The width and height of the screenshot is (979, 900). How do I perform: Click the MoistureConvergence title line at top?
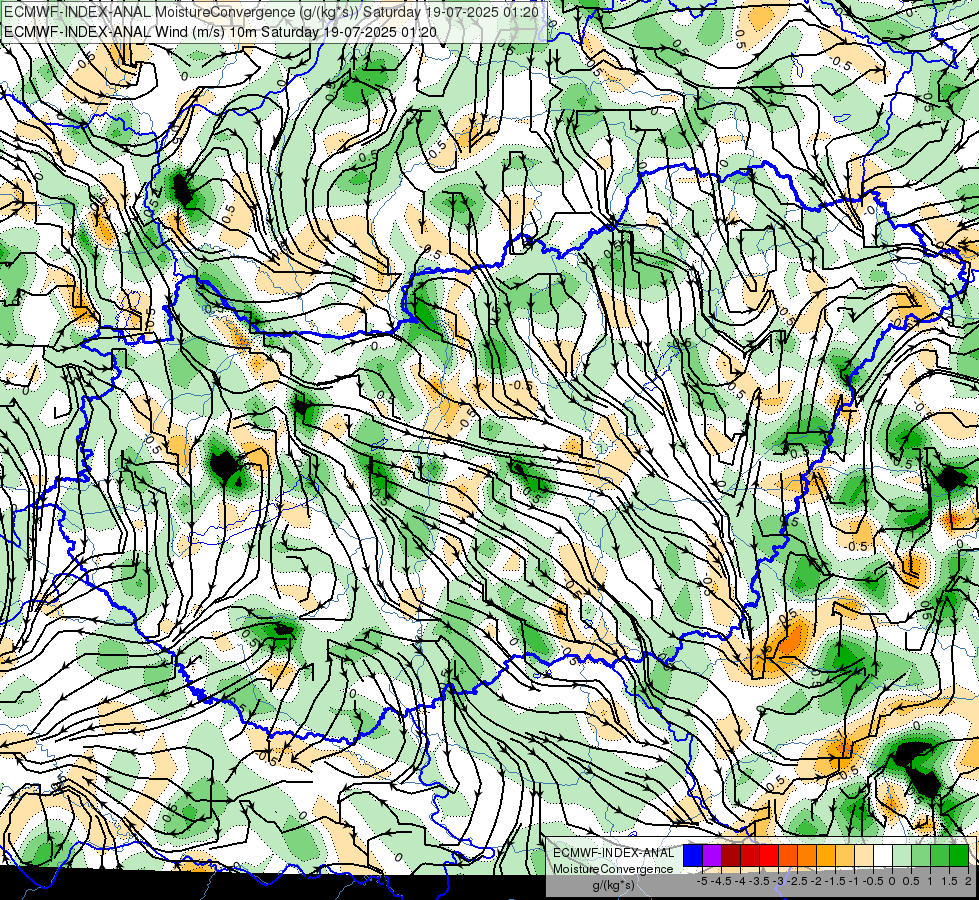click(271, 12)
